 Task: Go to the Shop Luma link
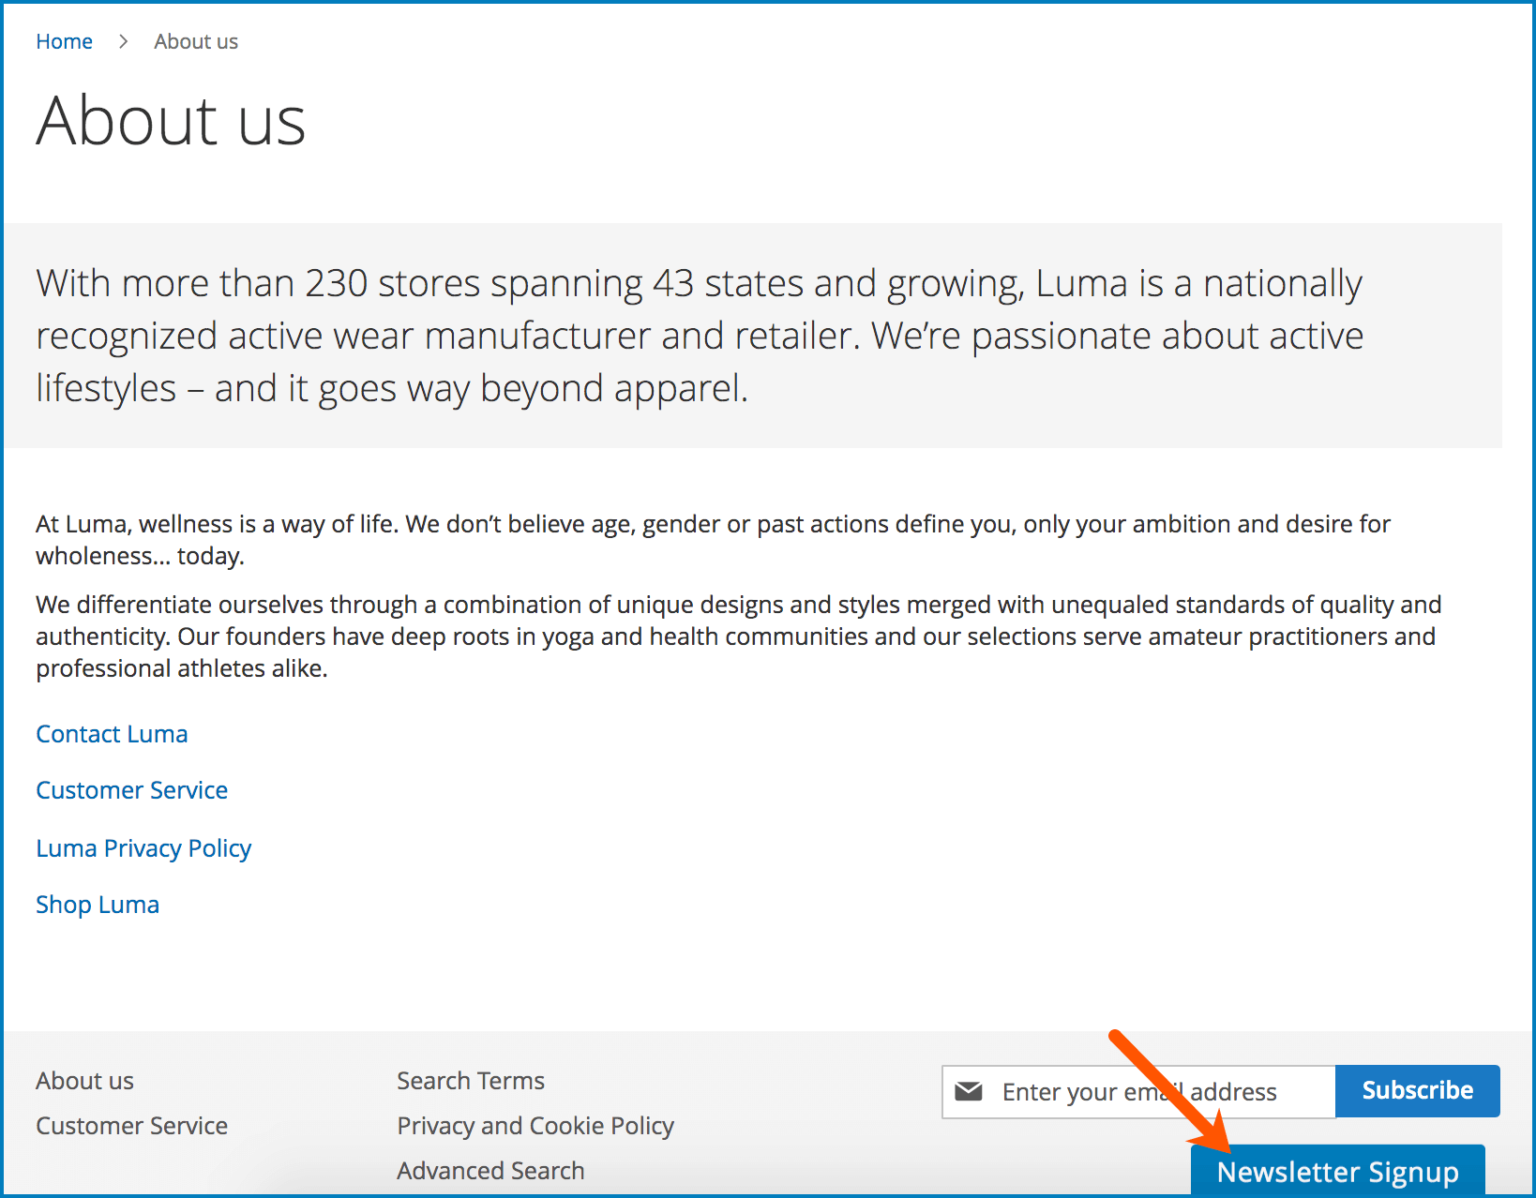click(x=97, y=904)
